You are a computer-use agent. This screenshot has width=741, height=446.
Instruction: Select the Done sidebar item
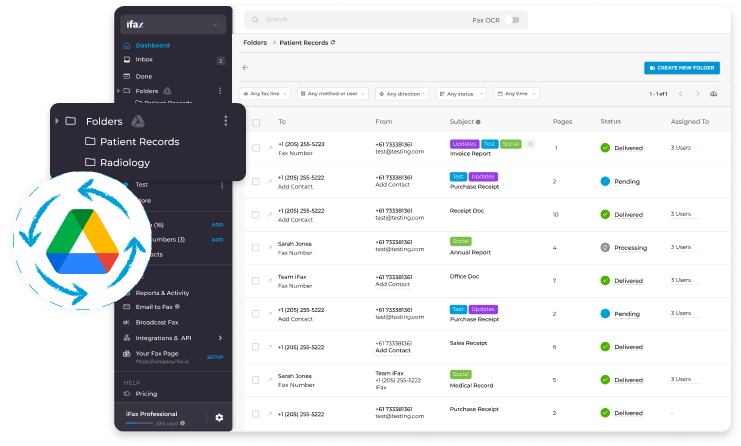coord(144,76)
